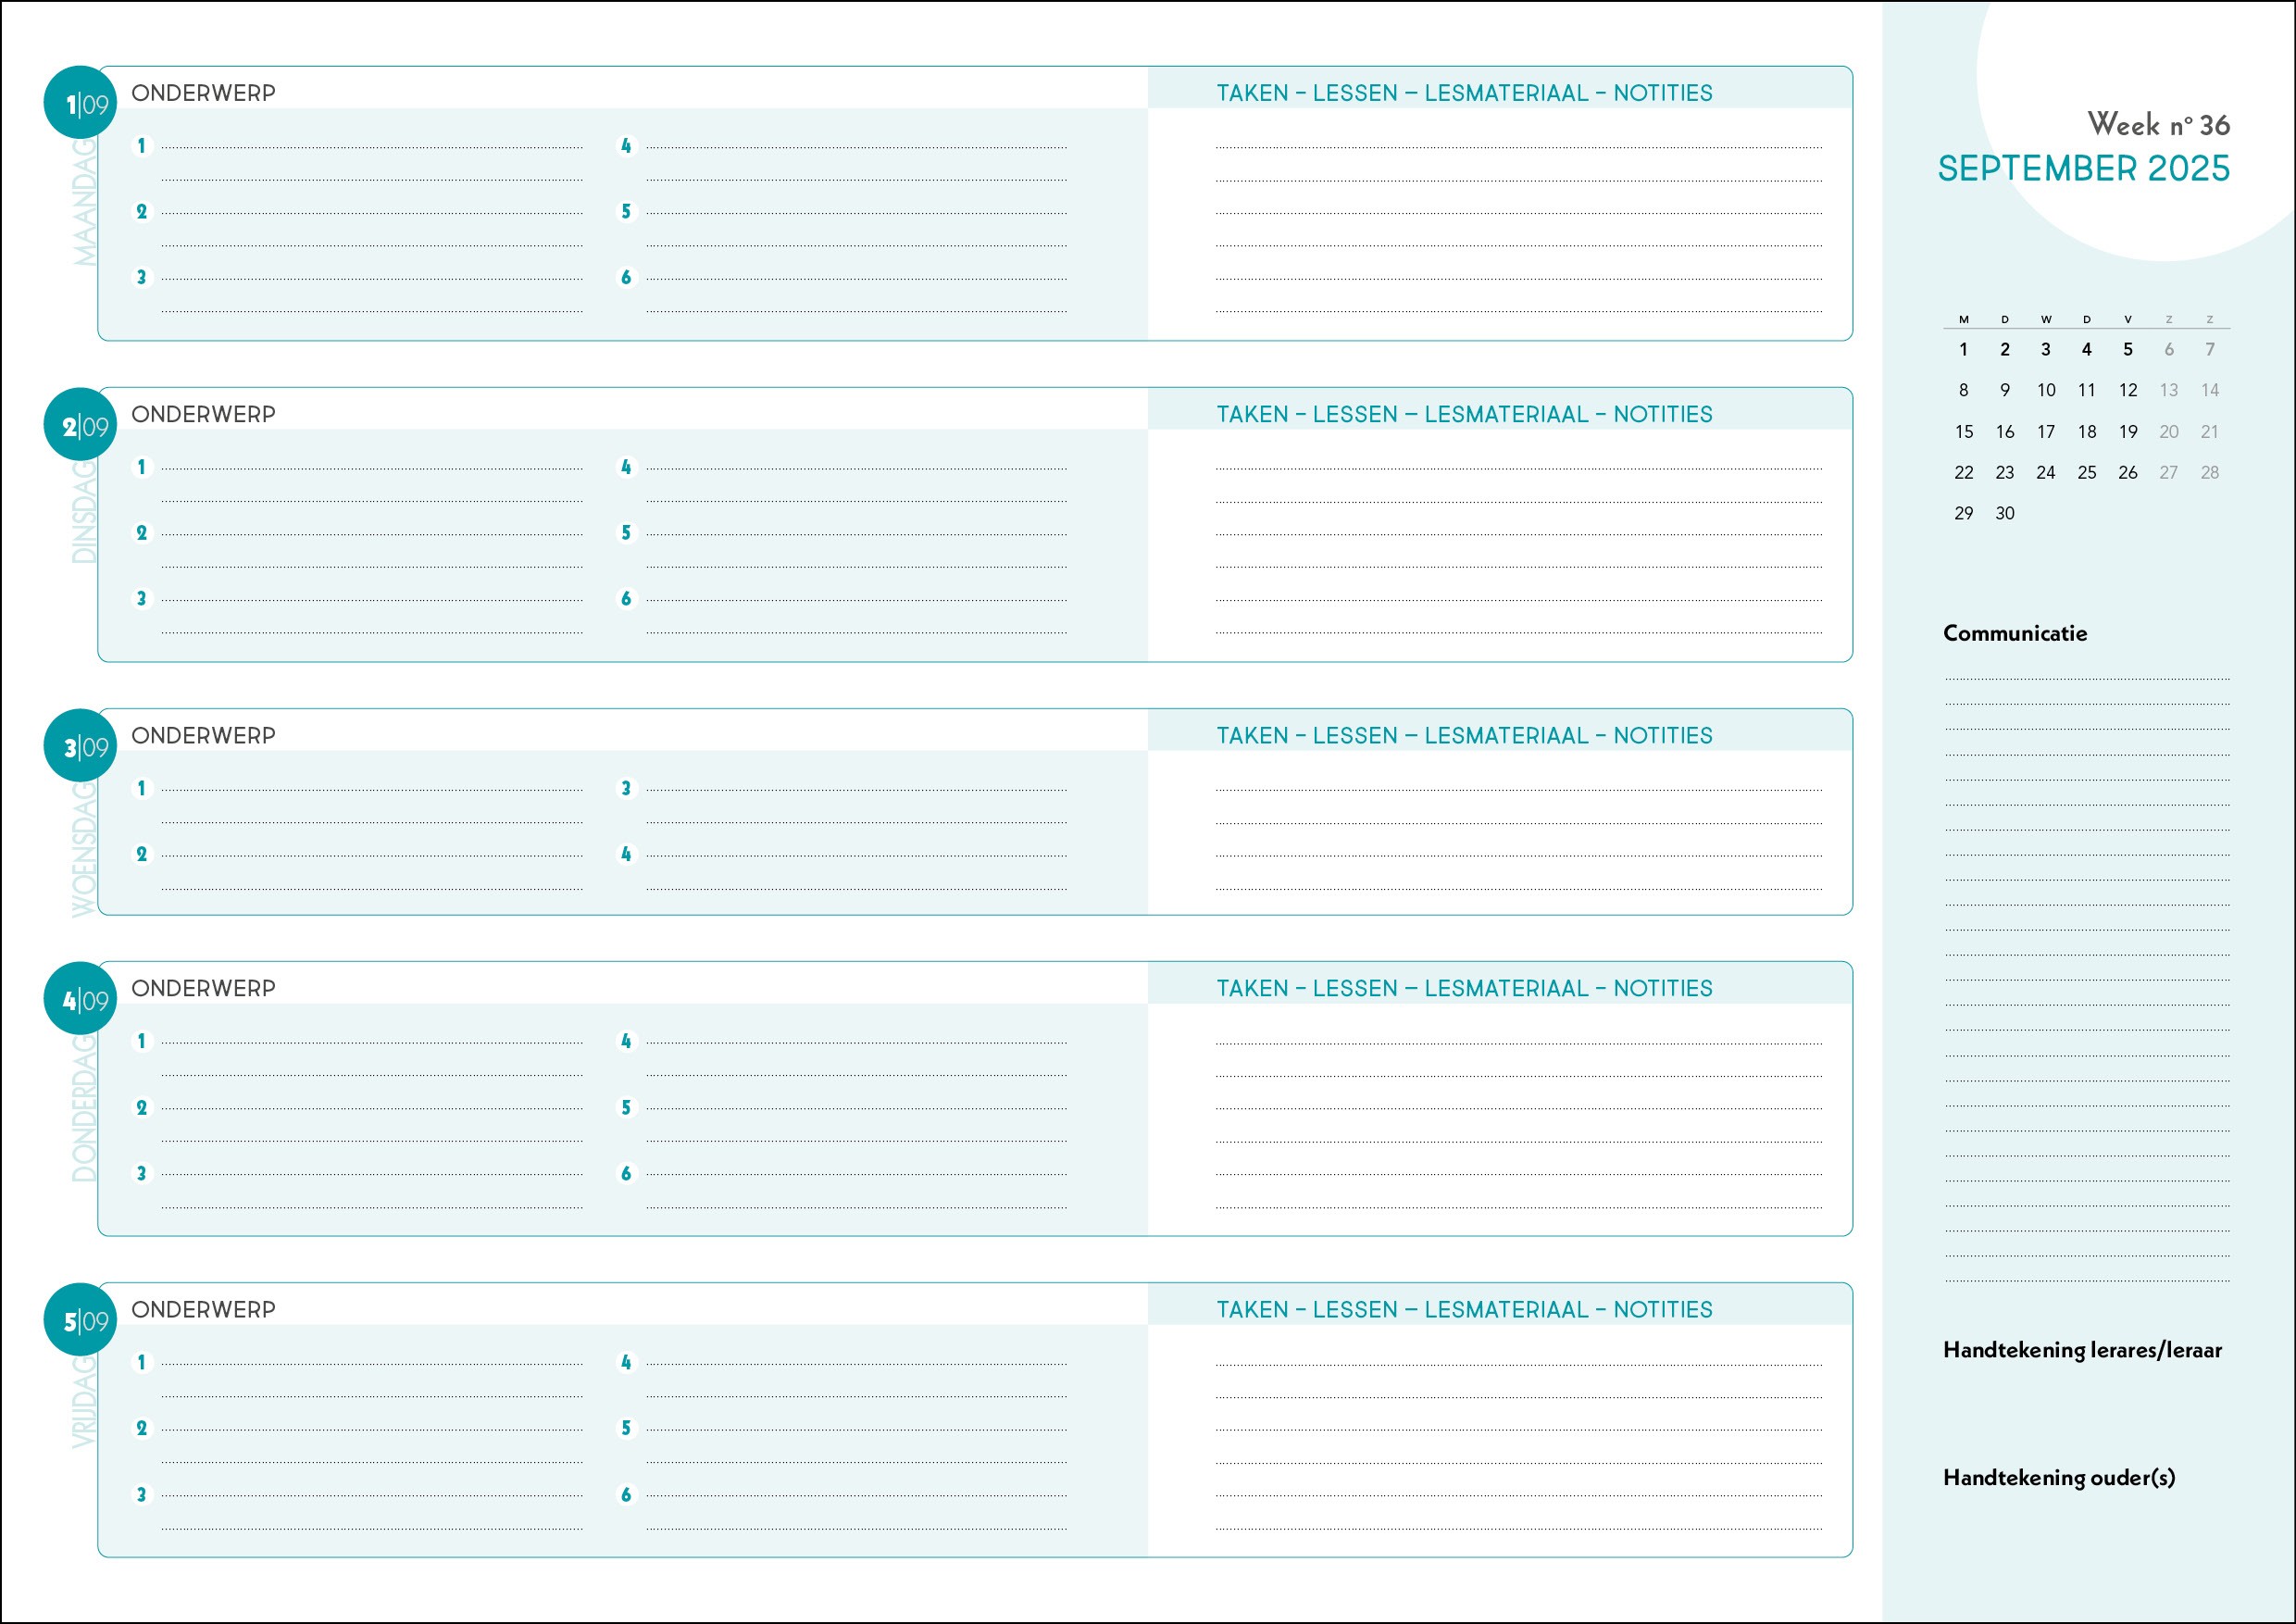Viewport: 2296px width, 1624px height.
Task: Select day 1 in the mini calendar
Action: (1963, 349)
